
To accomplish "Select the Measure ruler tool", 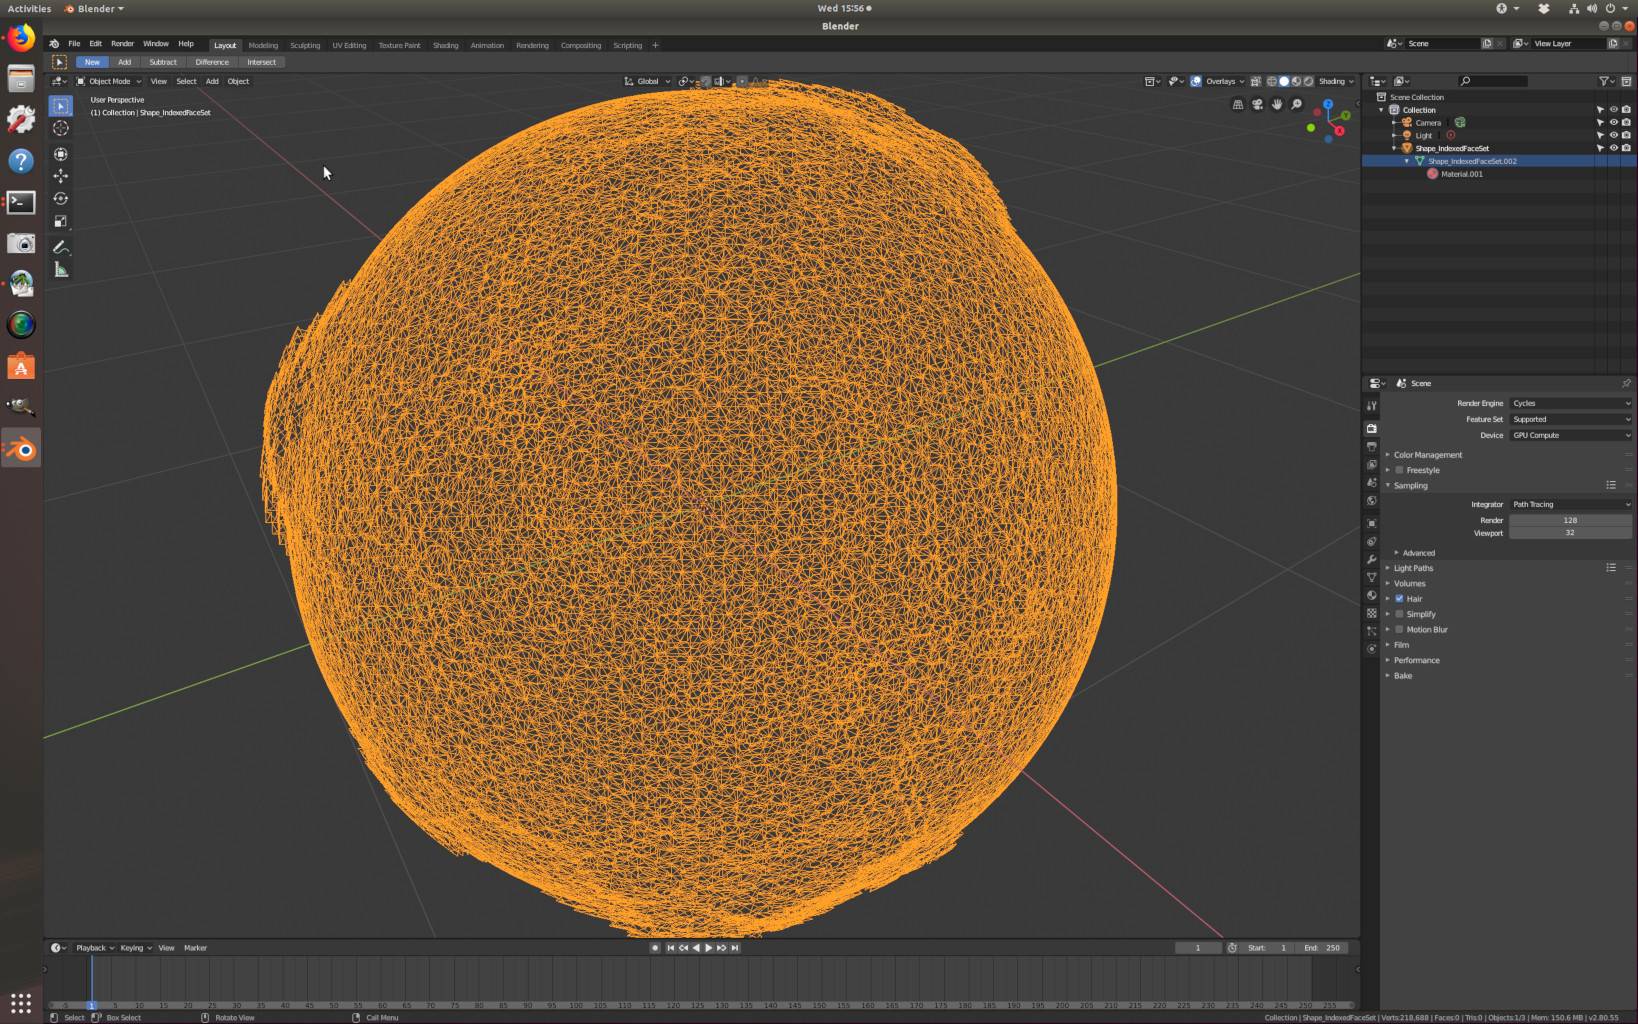I will 61,270.
